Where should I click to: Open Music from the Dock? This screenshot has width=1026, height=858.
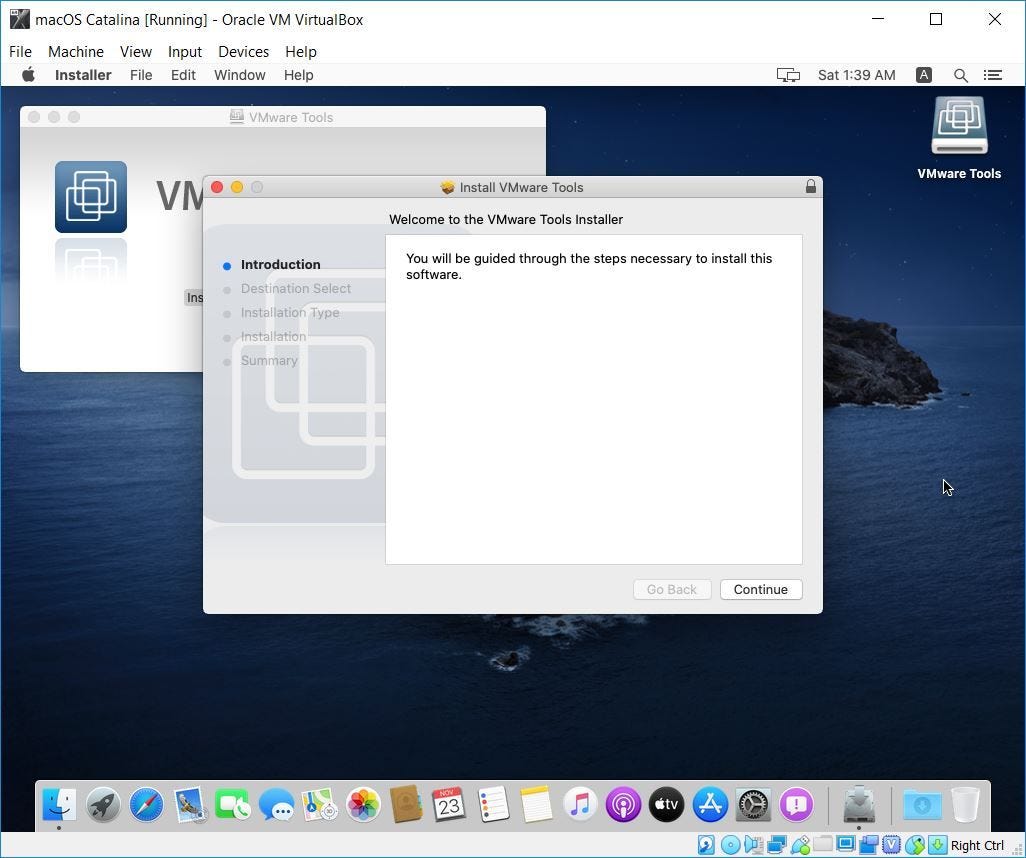580,804
